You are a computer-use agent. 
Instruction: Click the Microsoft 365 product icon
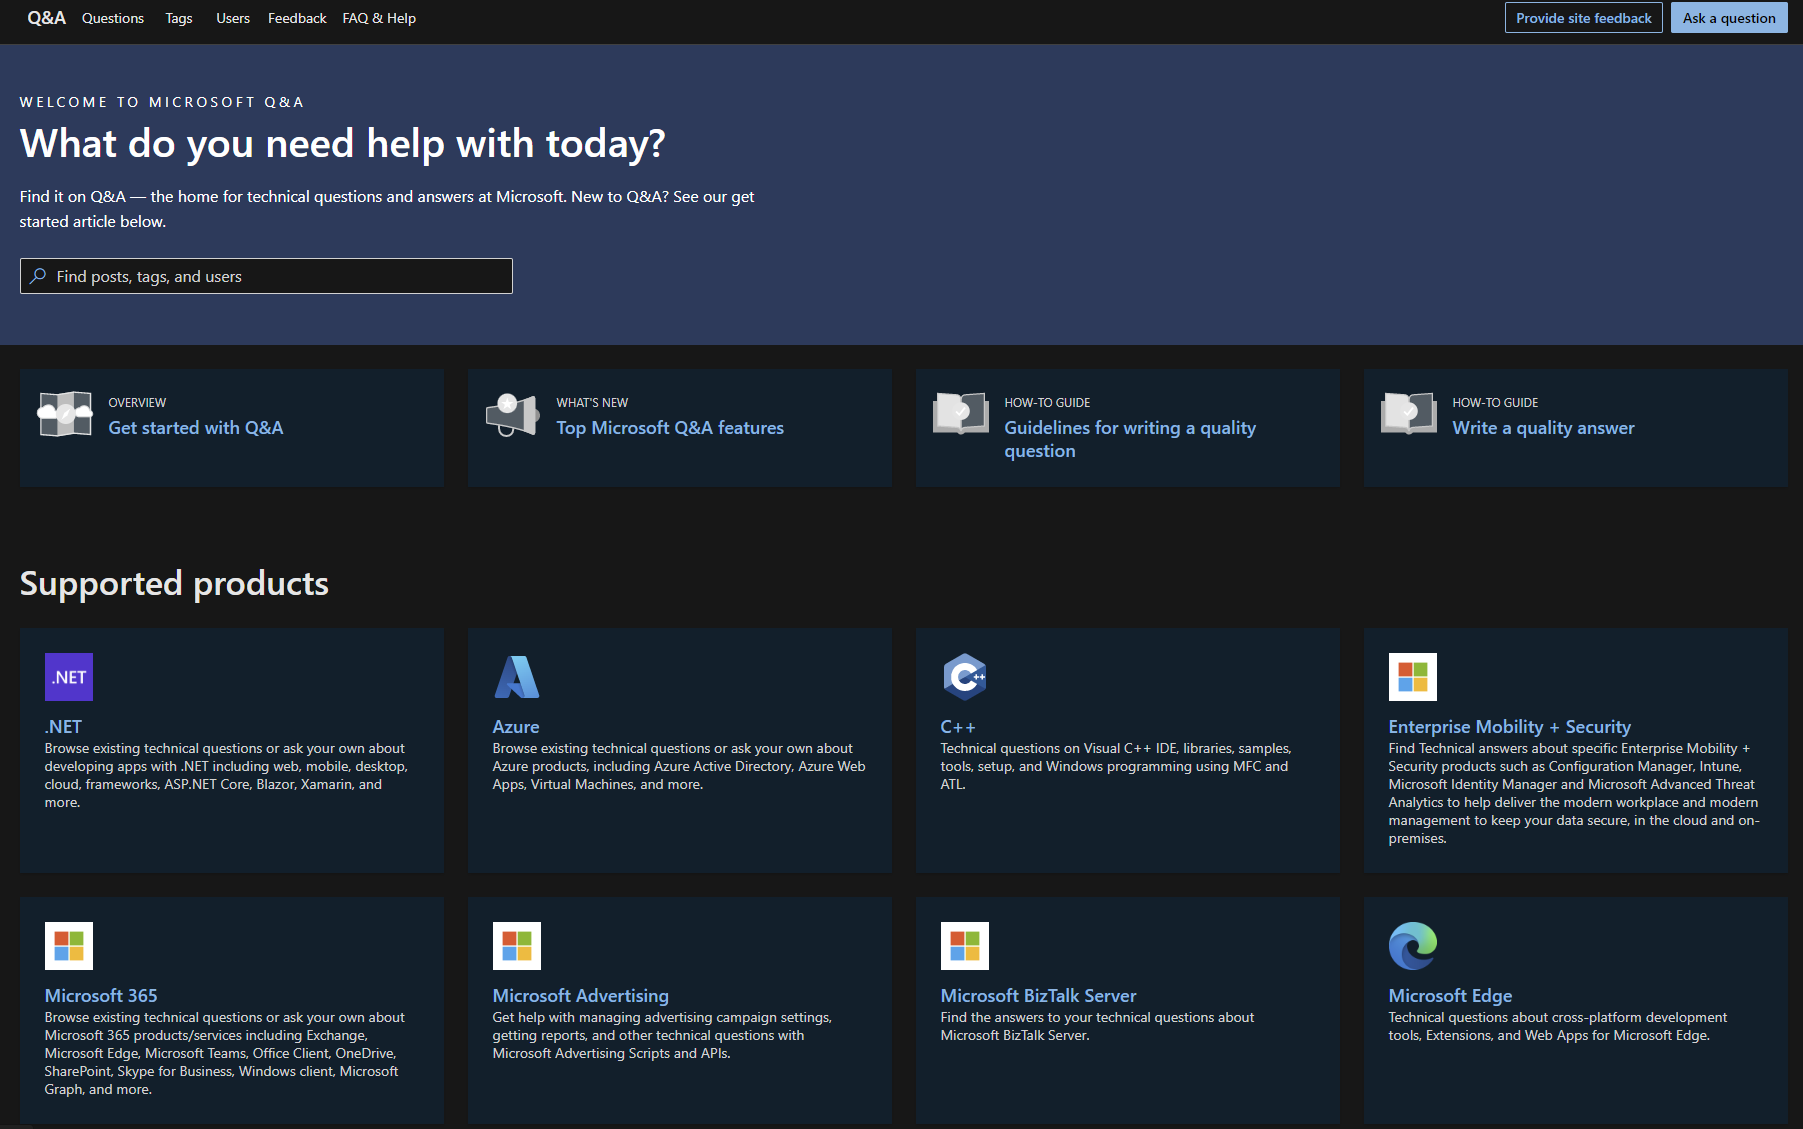(68, 945)
